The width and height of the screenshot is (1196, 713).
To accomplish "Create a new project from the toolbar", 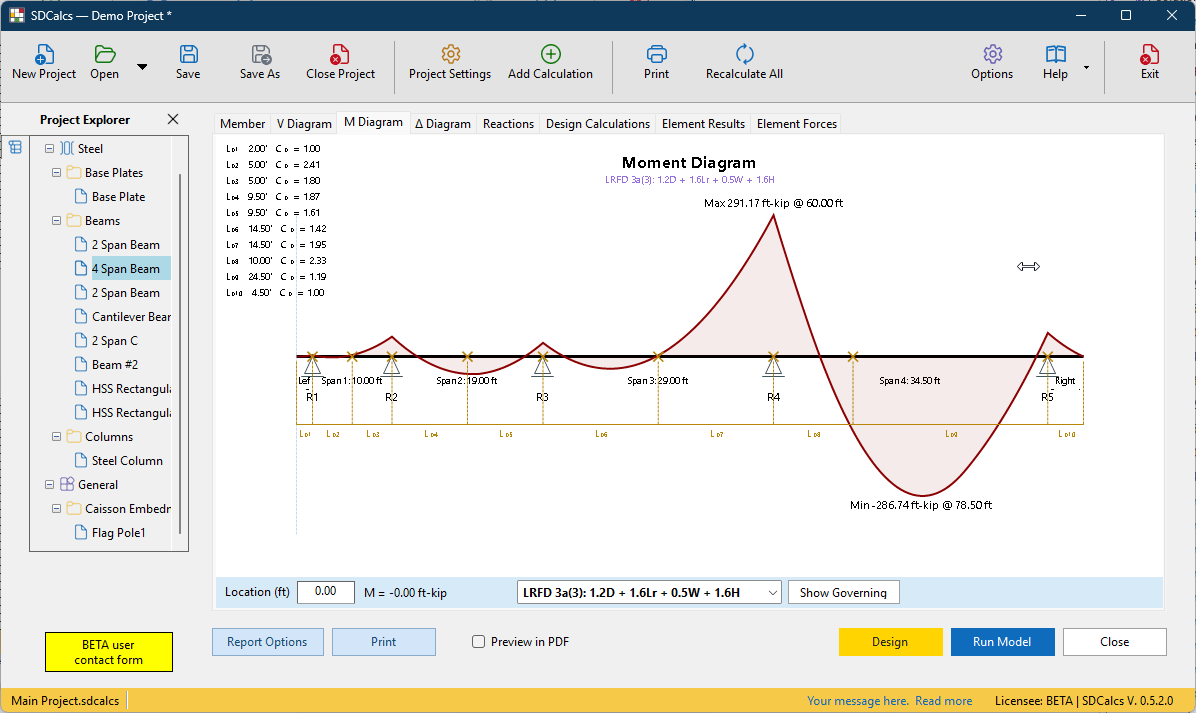I will 44,62.
